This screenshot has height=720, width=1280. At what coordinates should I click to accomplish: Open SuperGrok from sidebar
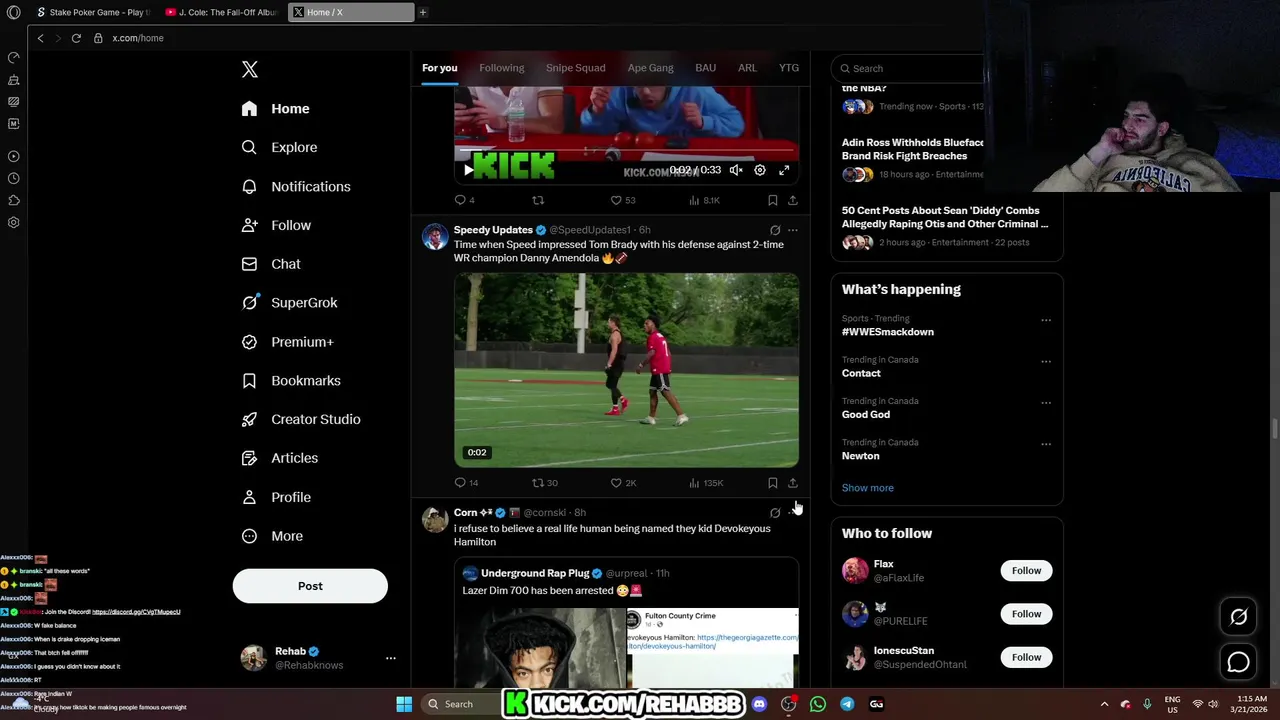[x=290, y=303]
